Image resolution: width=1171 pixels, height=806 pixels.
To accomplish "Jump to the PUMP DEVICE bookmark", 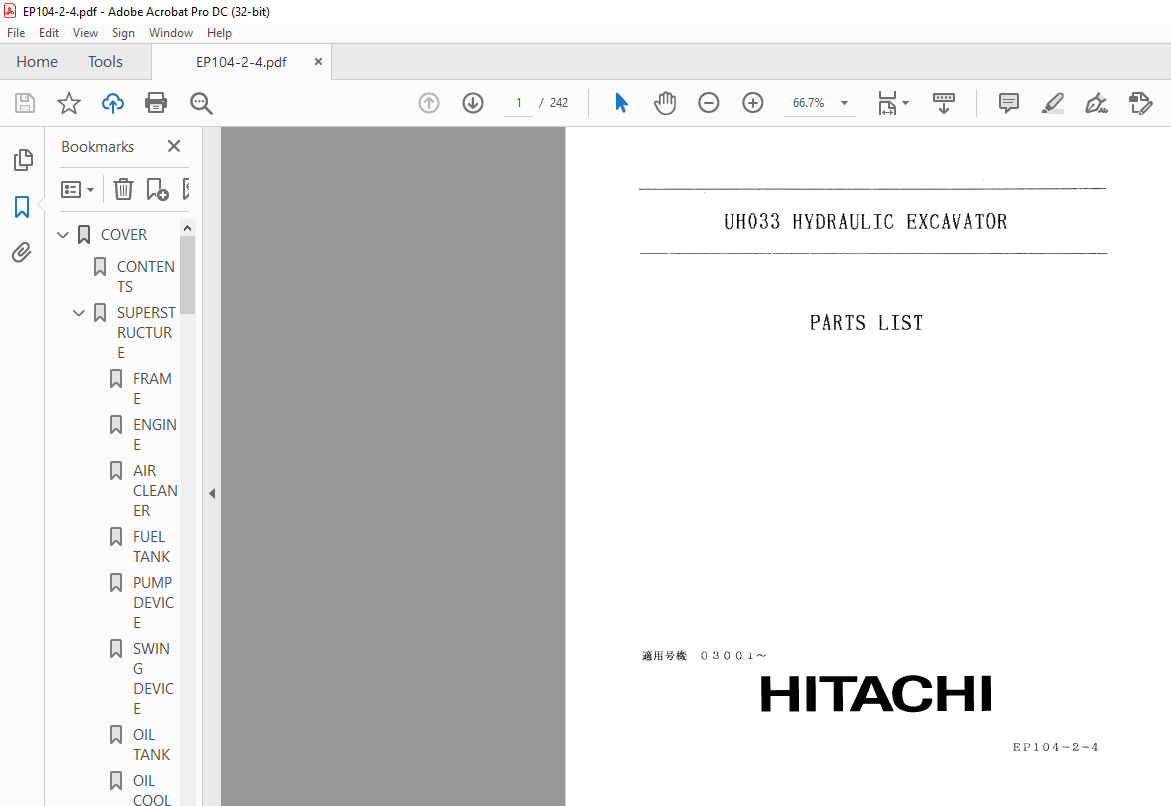I will 153,602.
